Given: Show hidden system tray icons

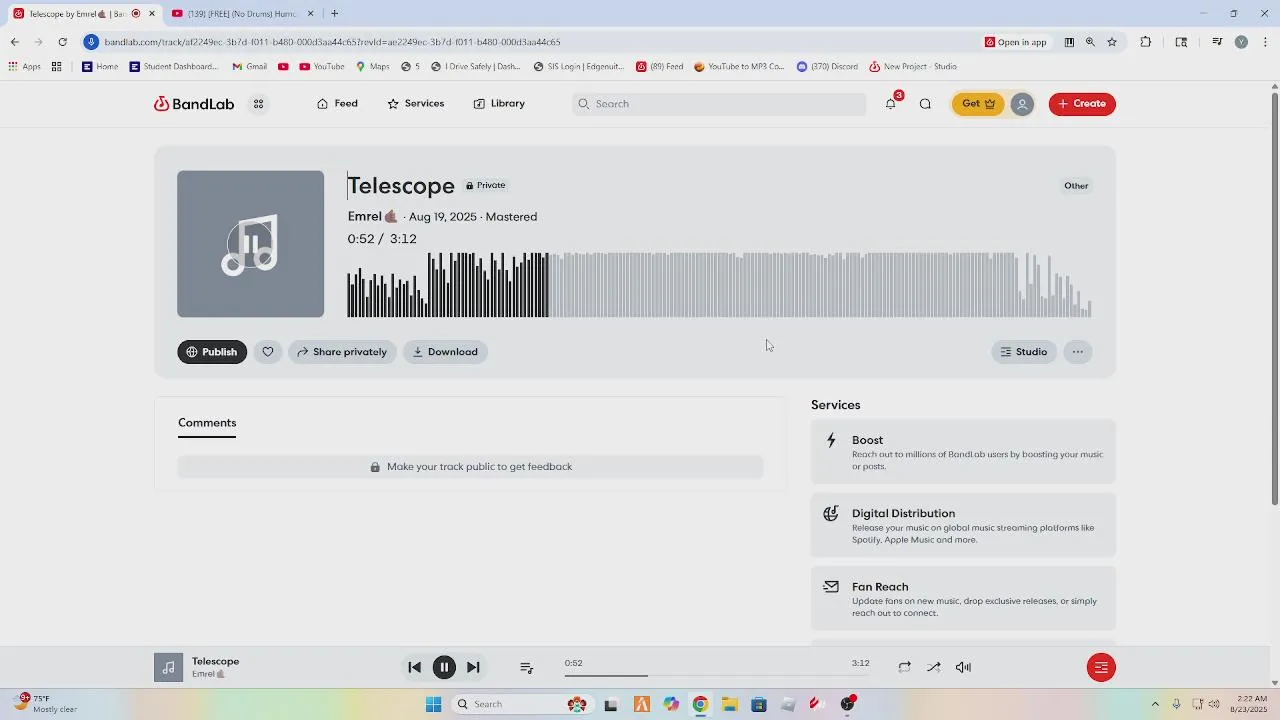Looking at the screenshot, I should pos(1155,704).
